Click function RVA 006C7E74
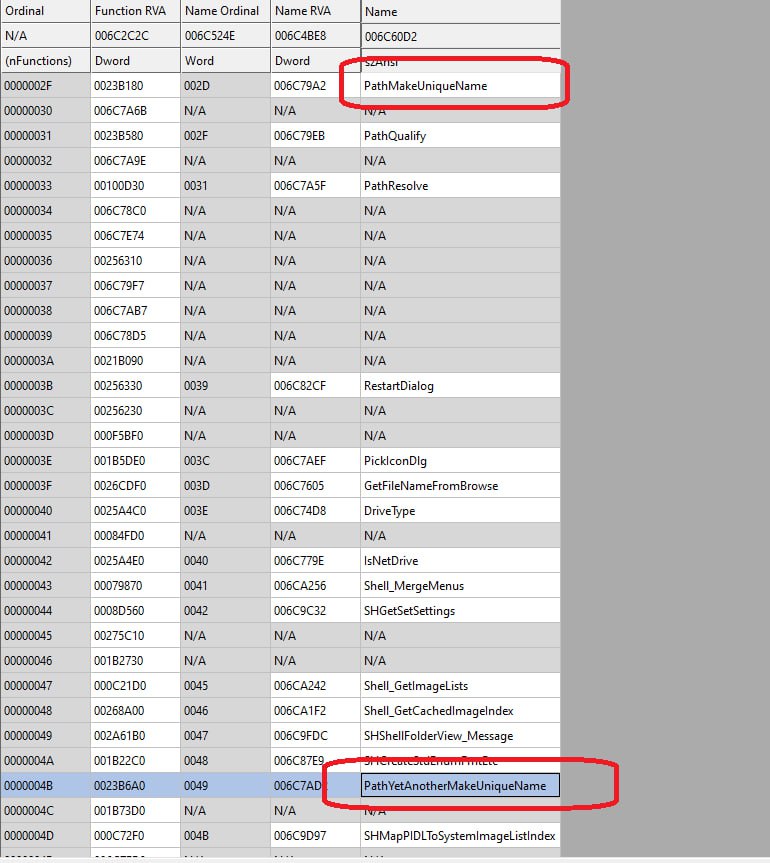This screenshot has height=863, width=770. (x=135, y=236)
